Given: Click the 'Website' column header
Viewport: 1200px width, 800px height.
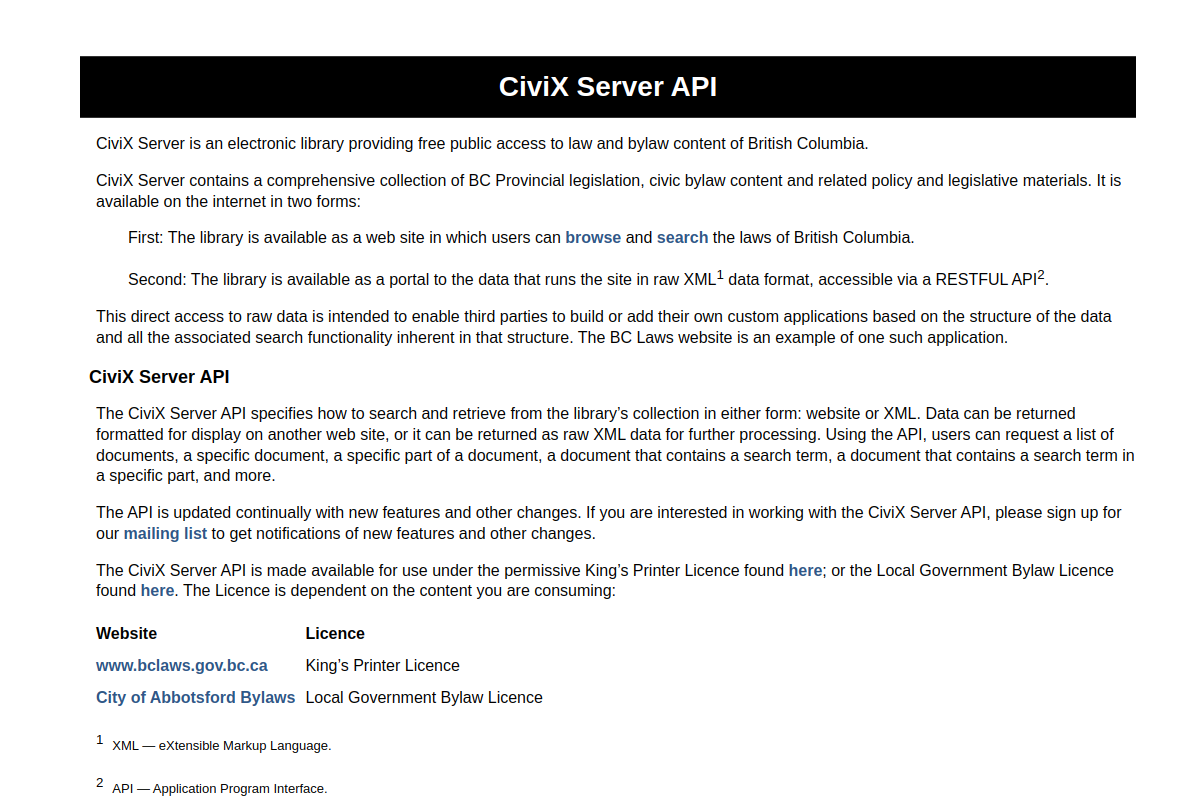Looking at the screenshot, I should click(x=126, y=634).
